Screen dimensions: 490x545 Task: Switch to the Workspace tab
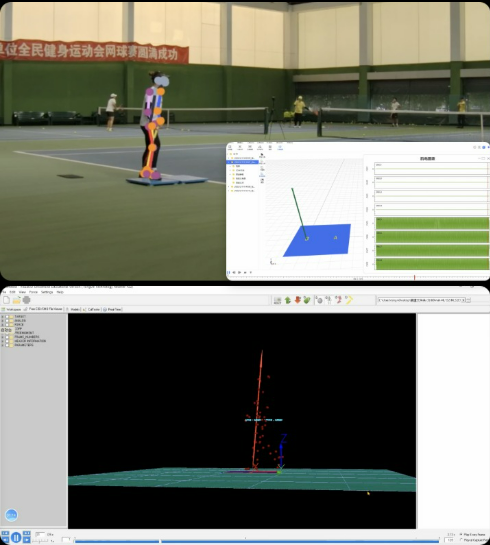11,309
